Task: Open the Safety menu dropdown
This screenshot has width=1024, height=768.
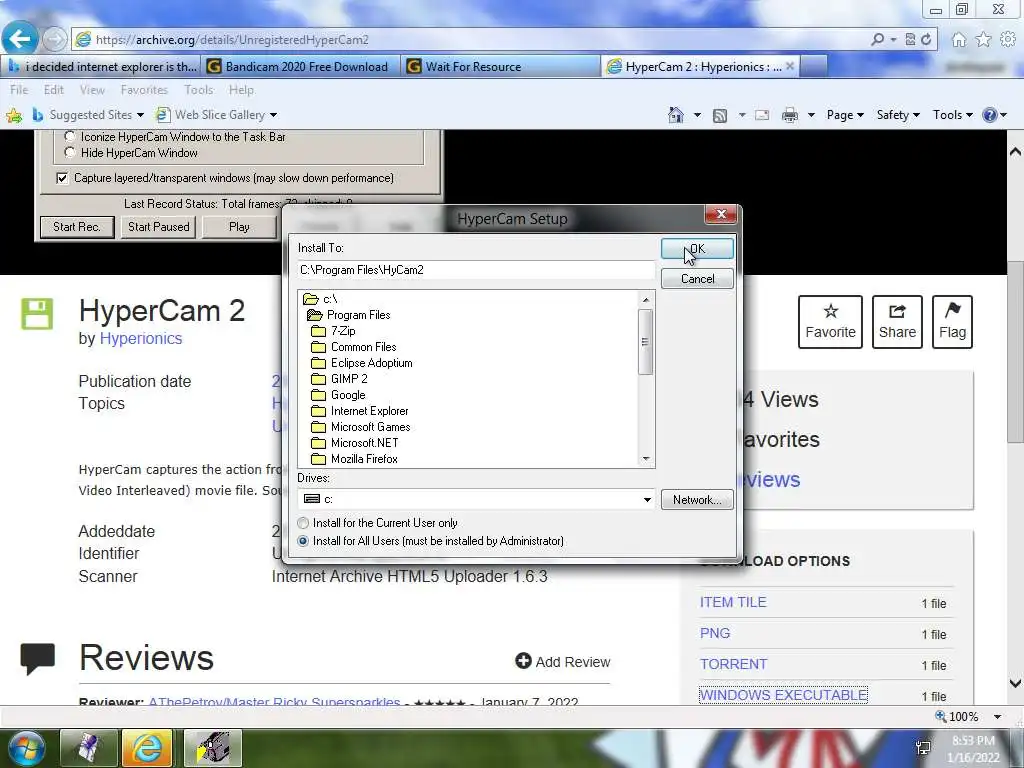Action: pyautogui.click(x=898, y=115)
